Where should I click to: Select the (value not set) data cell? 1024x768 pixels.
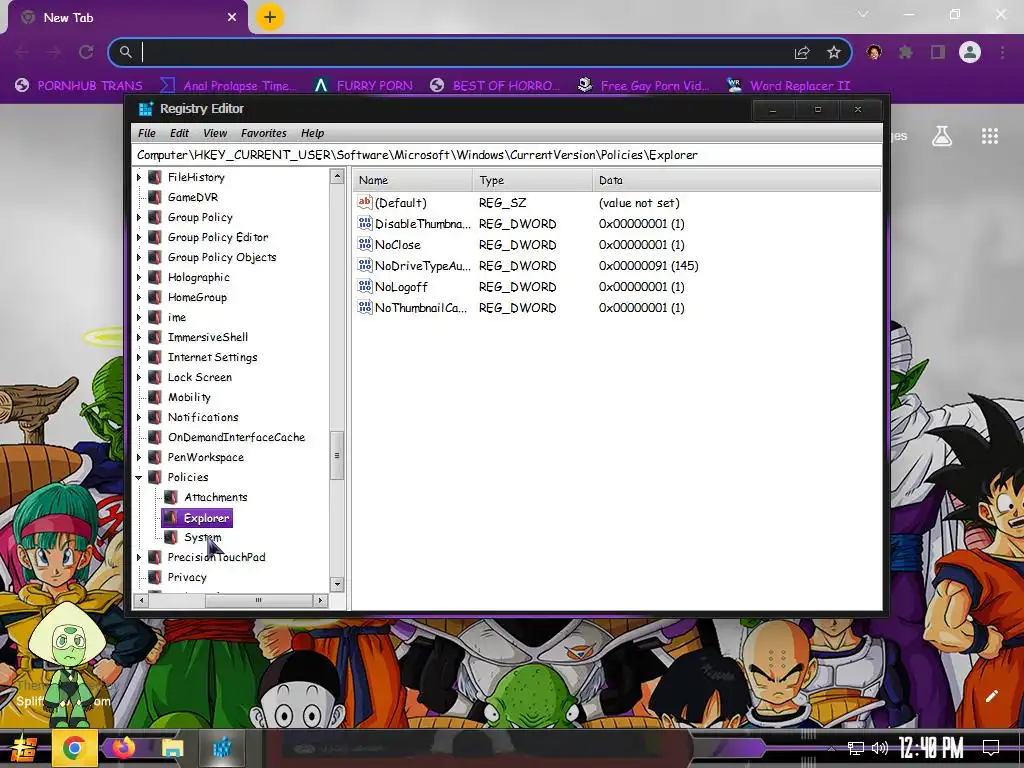(x=639, y=203)
